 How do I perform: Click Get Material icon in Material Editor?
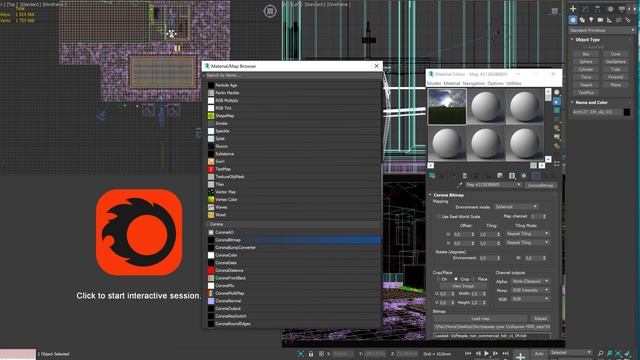pyautogui.click(x=432, y=176)
